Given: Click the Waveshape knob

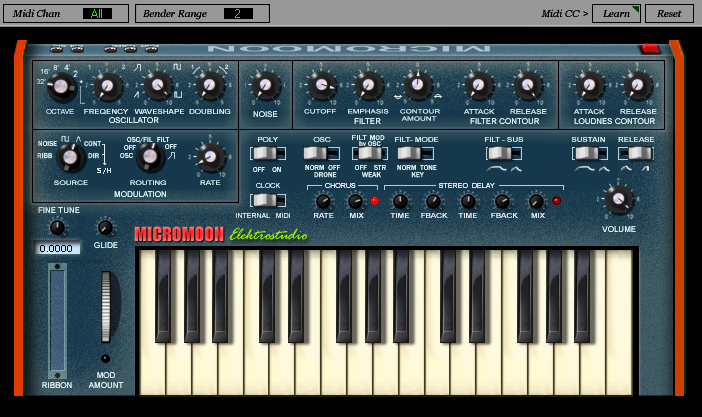Looking at the screenshot, I should pos(157,85).
